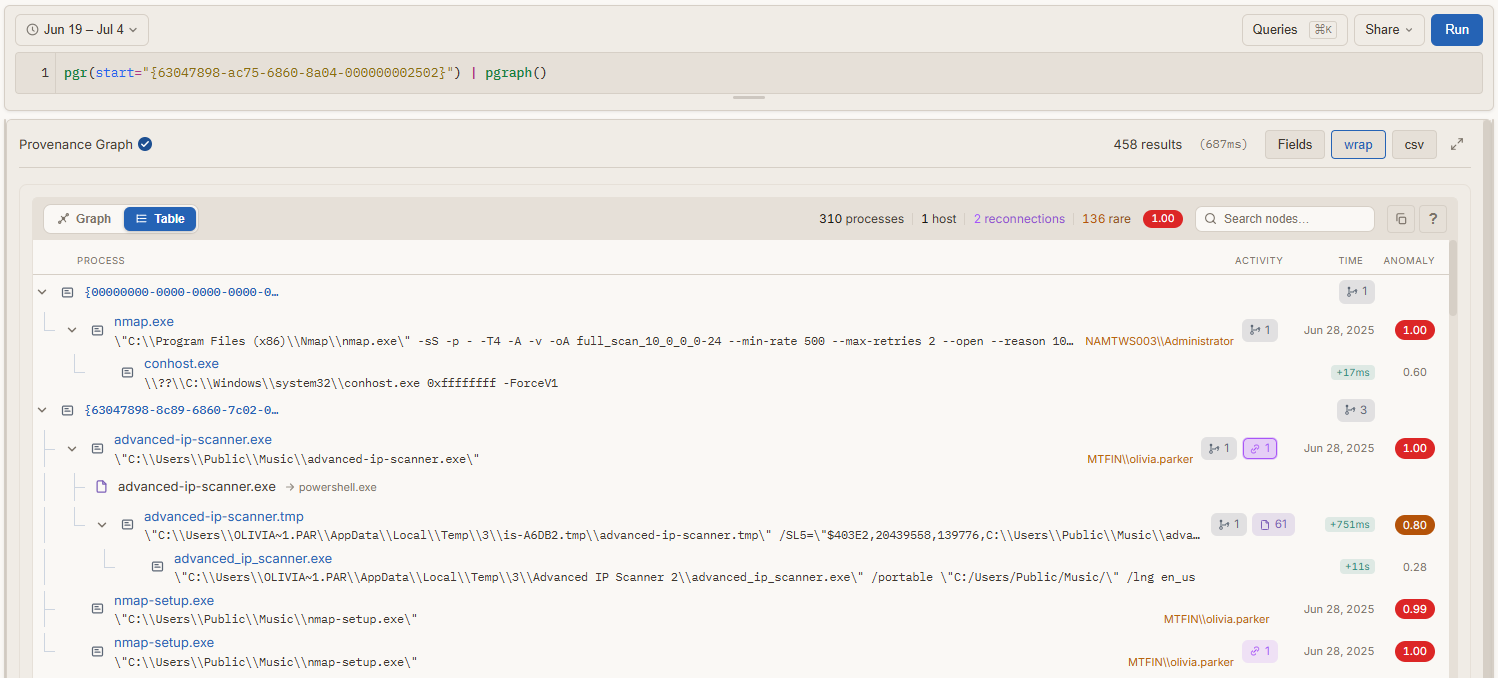Click the 310 processes summary text

(x=861, y=218)
